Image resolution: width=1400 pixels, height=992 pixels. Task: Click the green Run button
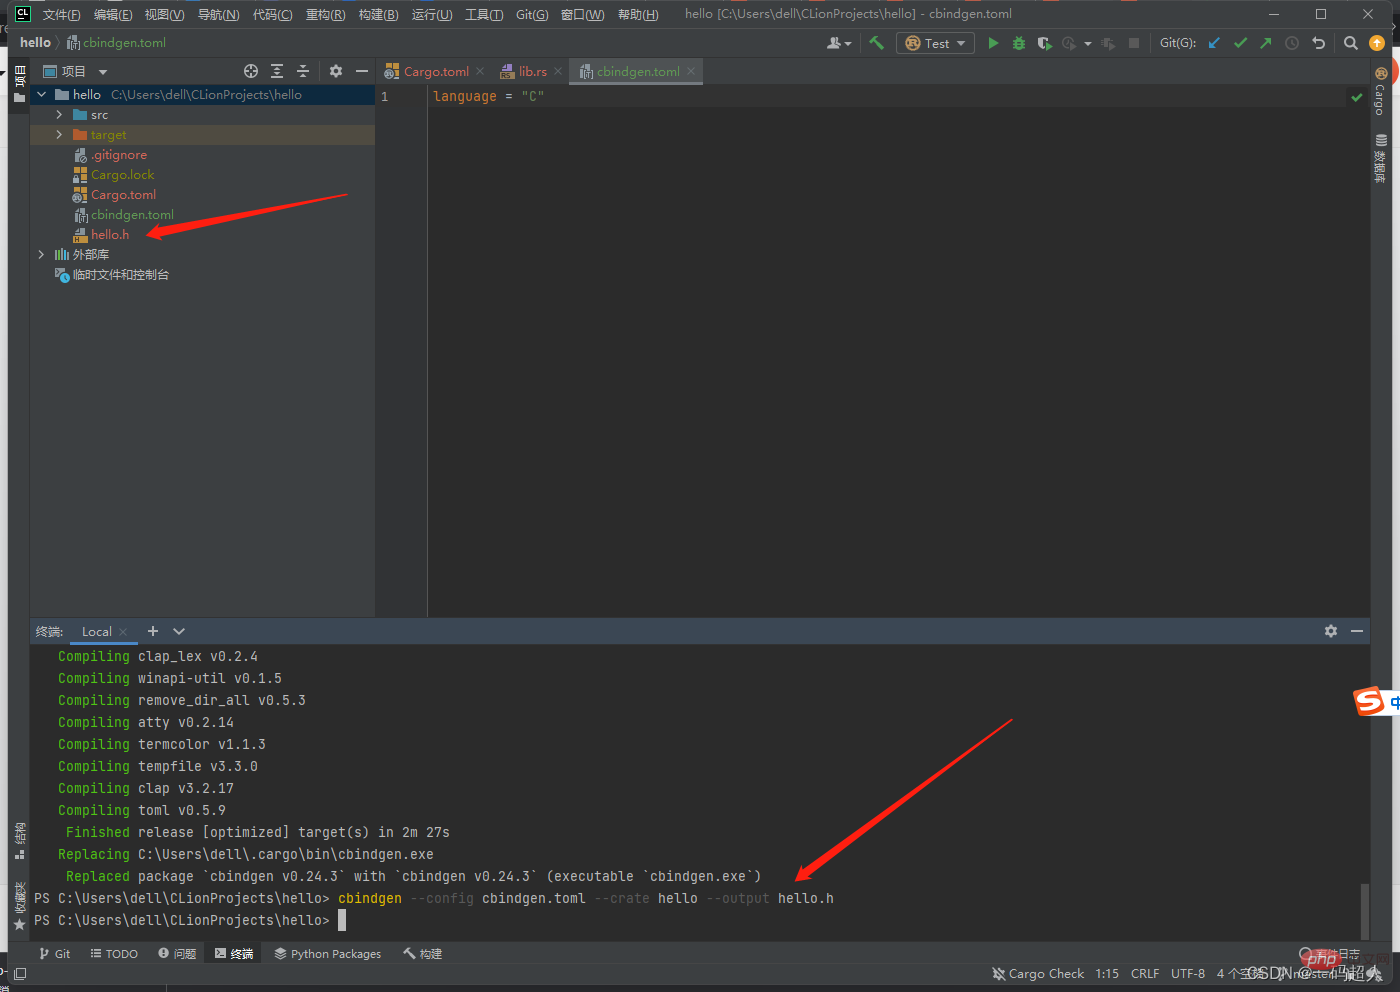993,43
